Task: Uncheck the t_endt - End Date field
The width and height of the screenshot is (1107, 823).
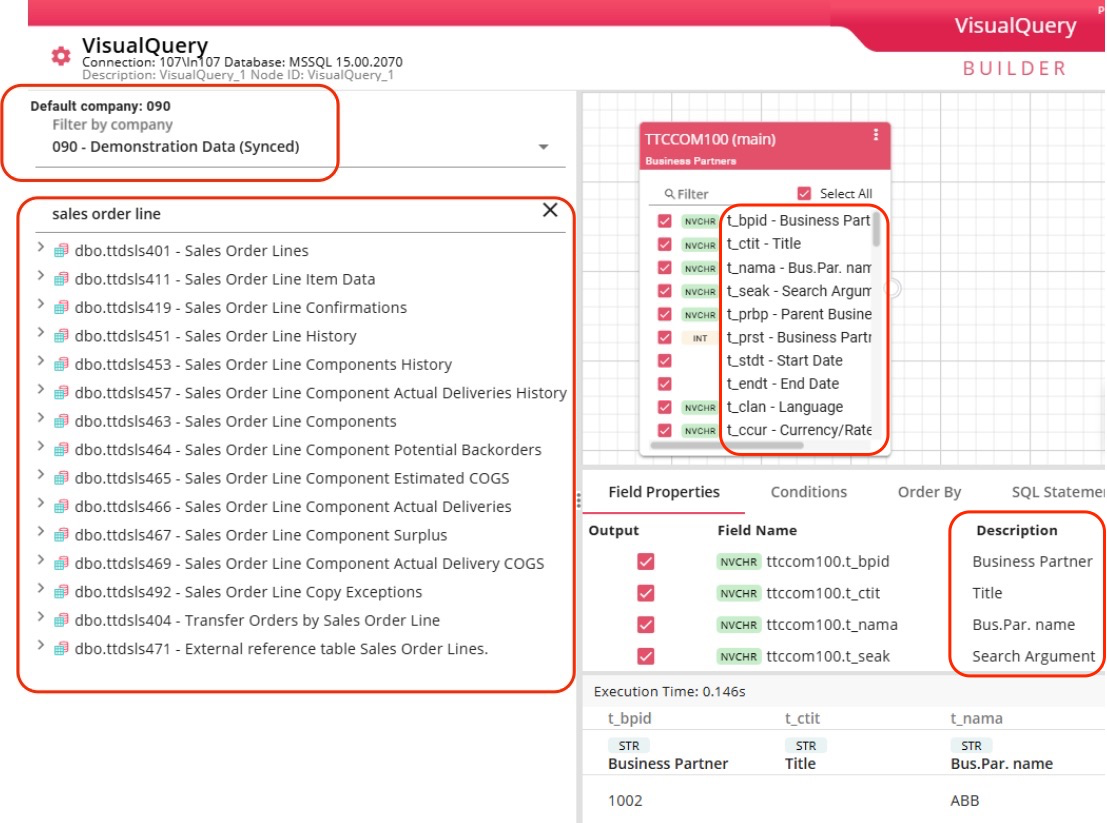Action: click(664, 384)
